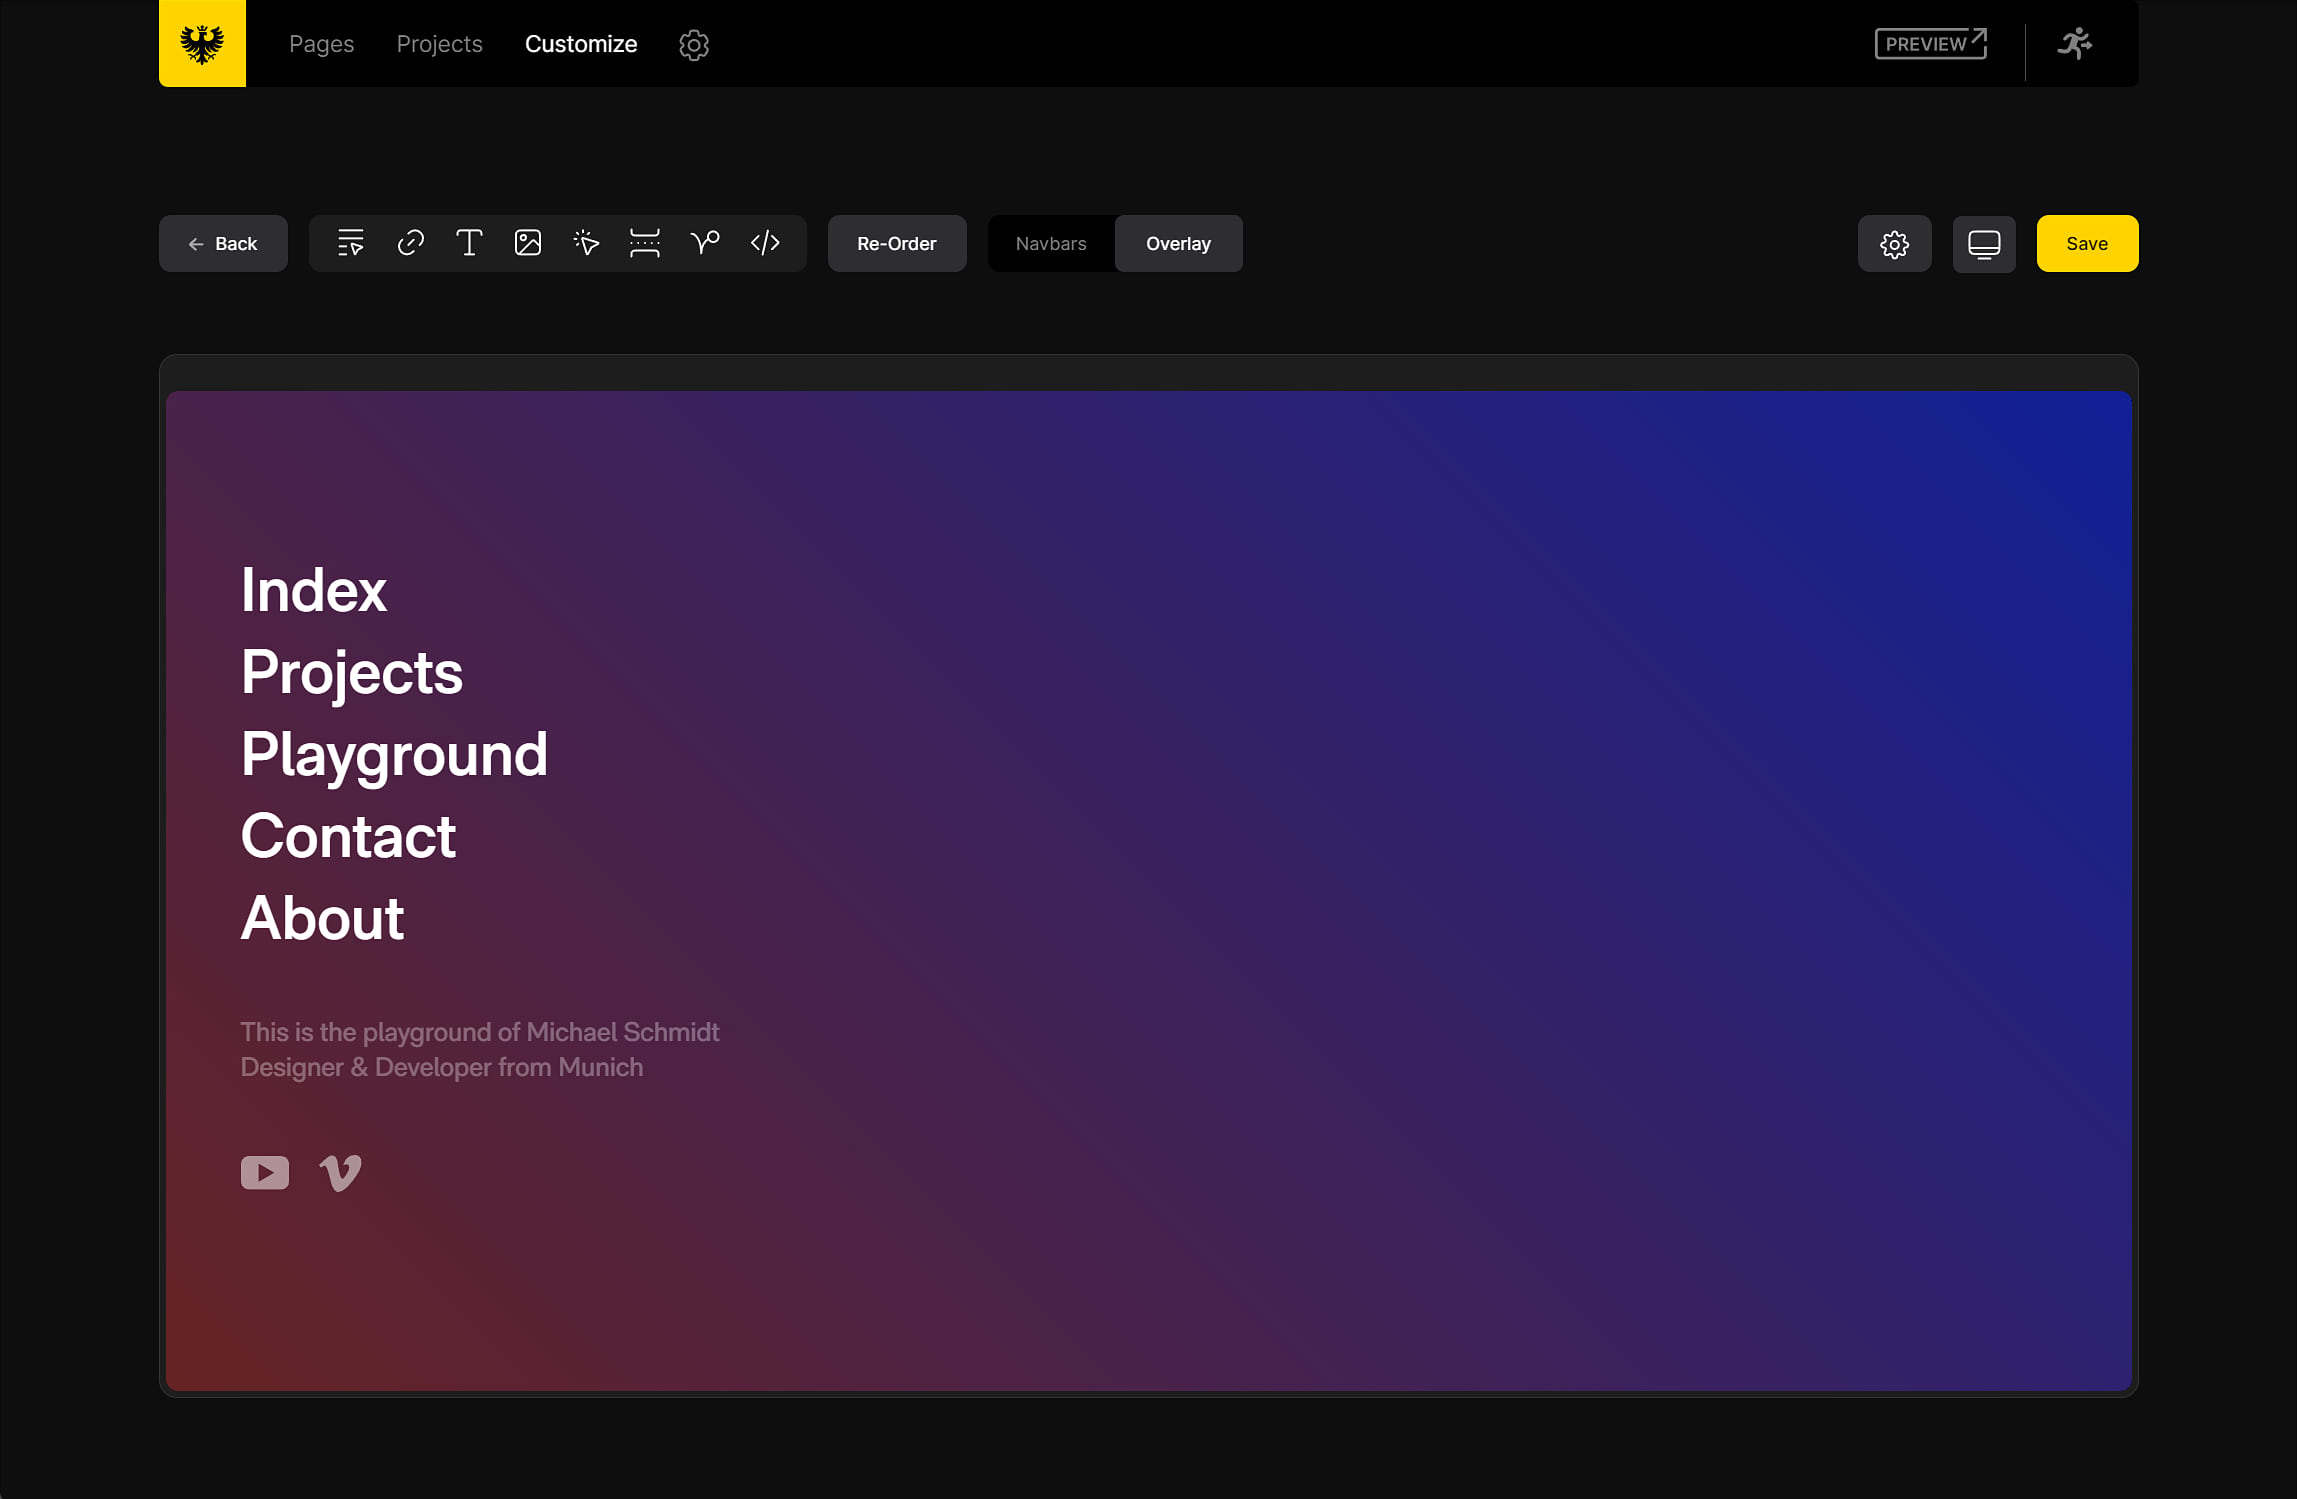Click the branching social icon tool
The height and width of the screenshot is (1499, 2297).
(x=705, y=243)
